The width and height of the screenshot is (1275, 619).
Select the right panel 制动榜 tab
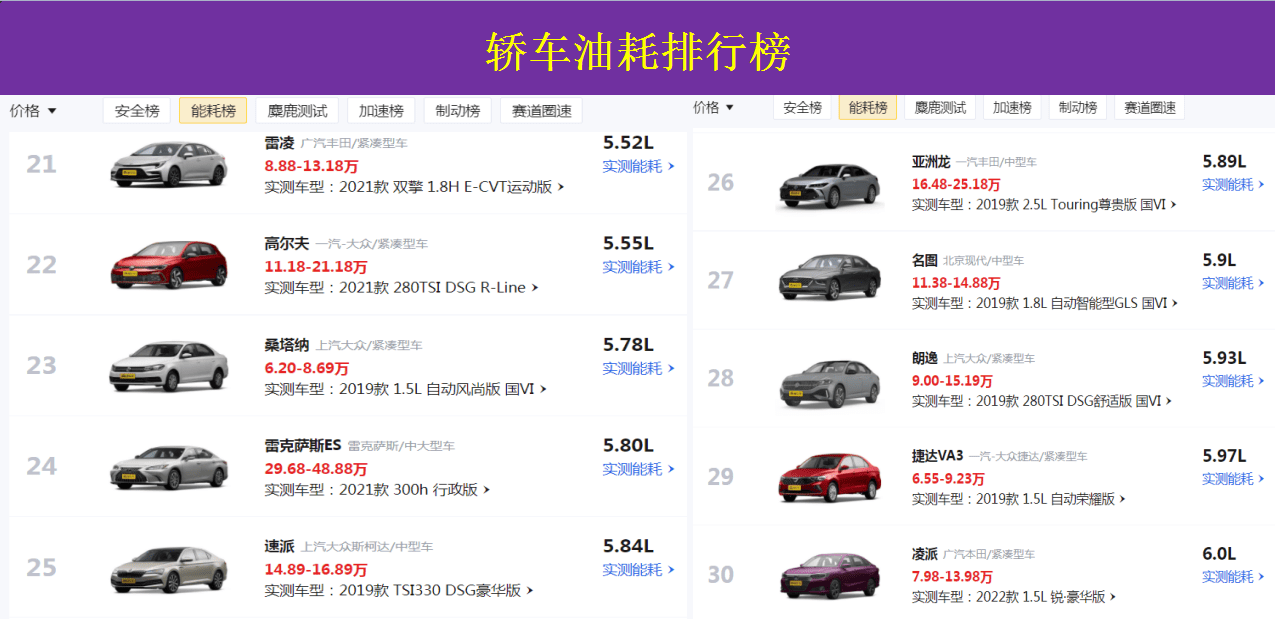click(x=1078, y=108)
